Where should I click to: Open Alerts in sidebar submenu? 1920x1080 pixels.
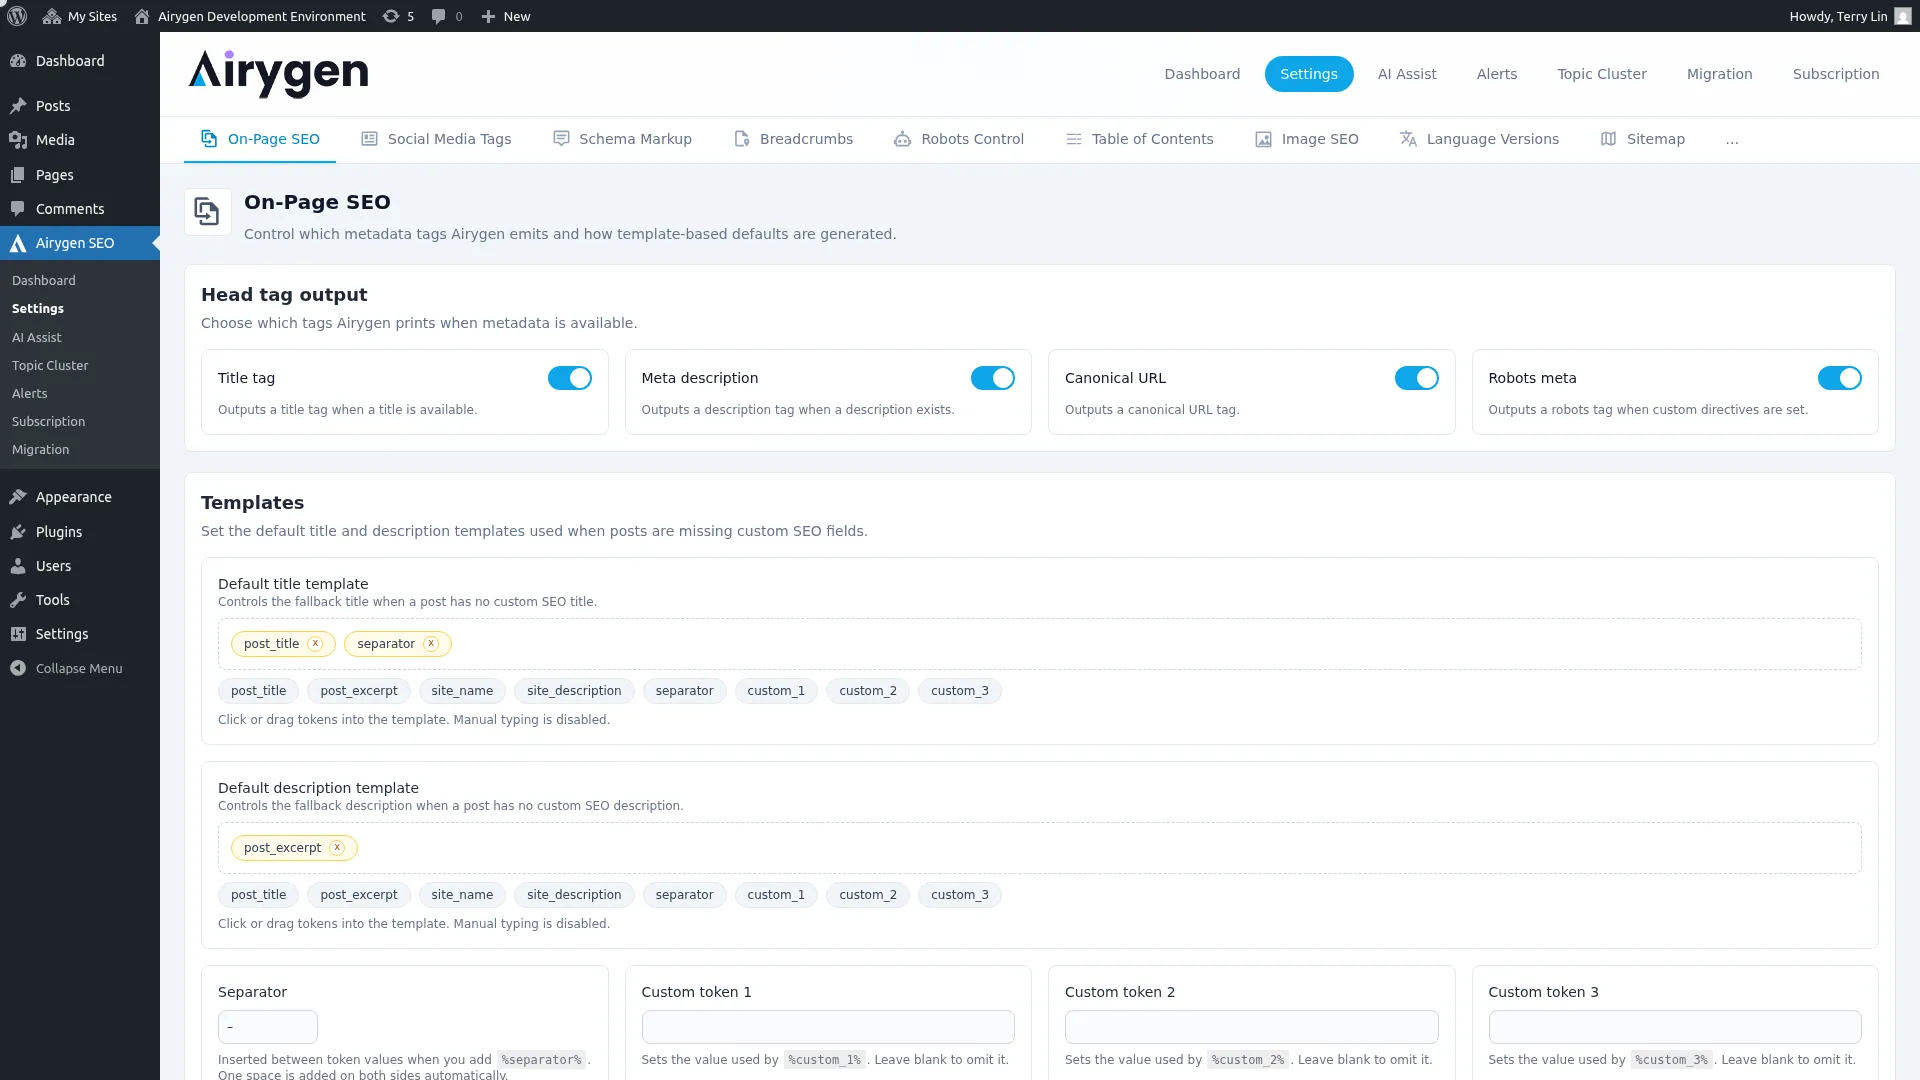point(30,394)
